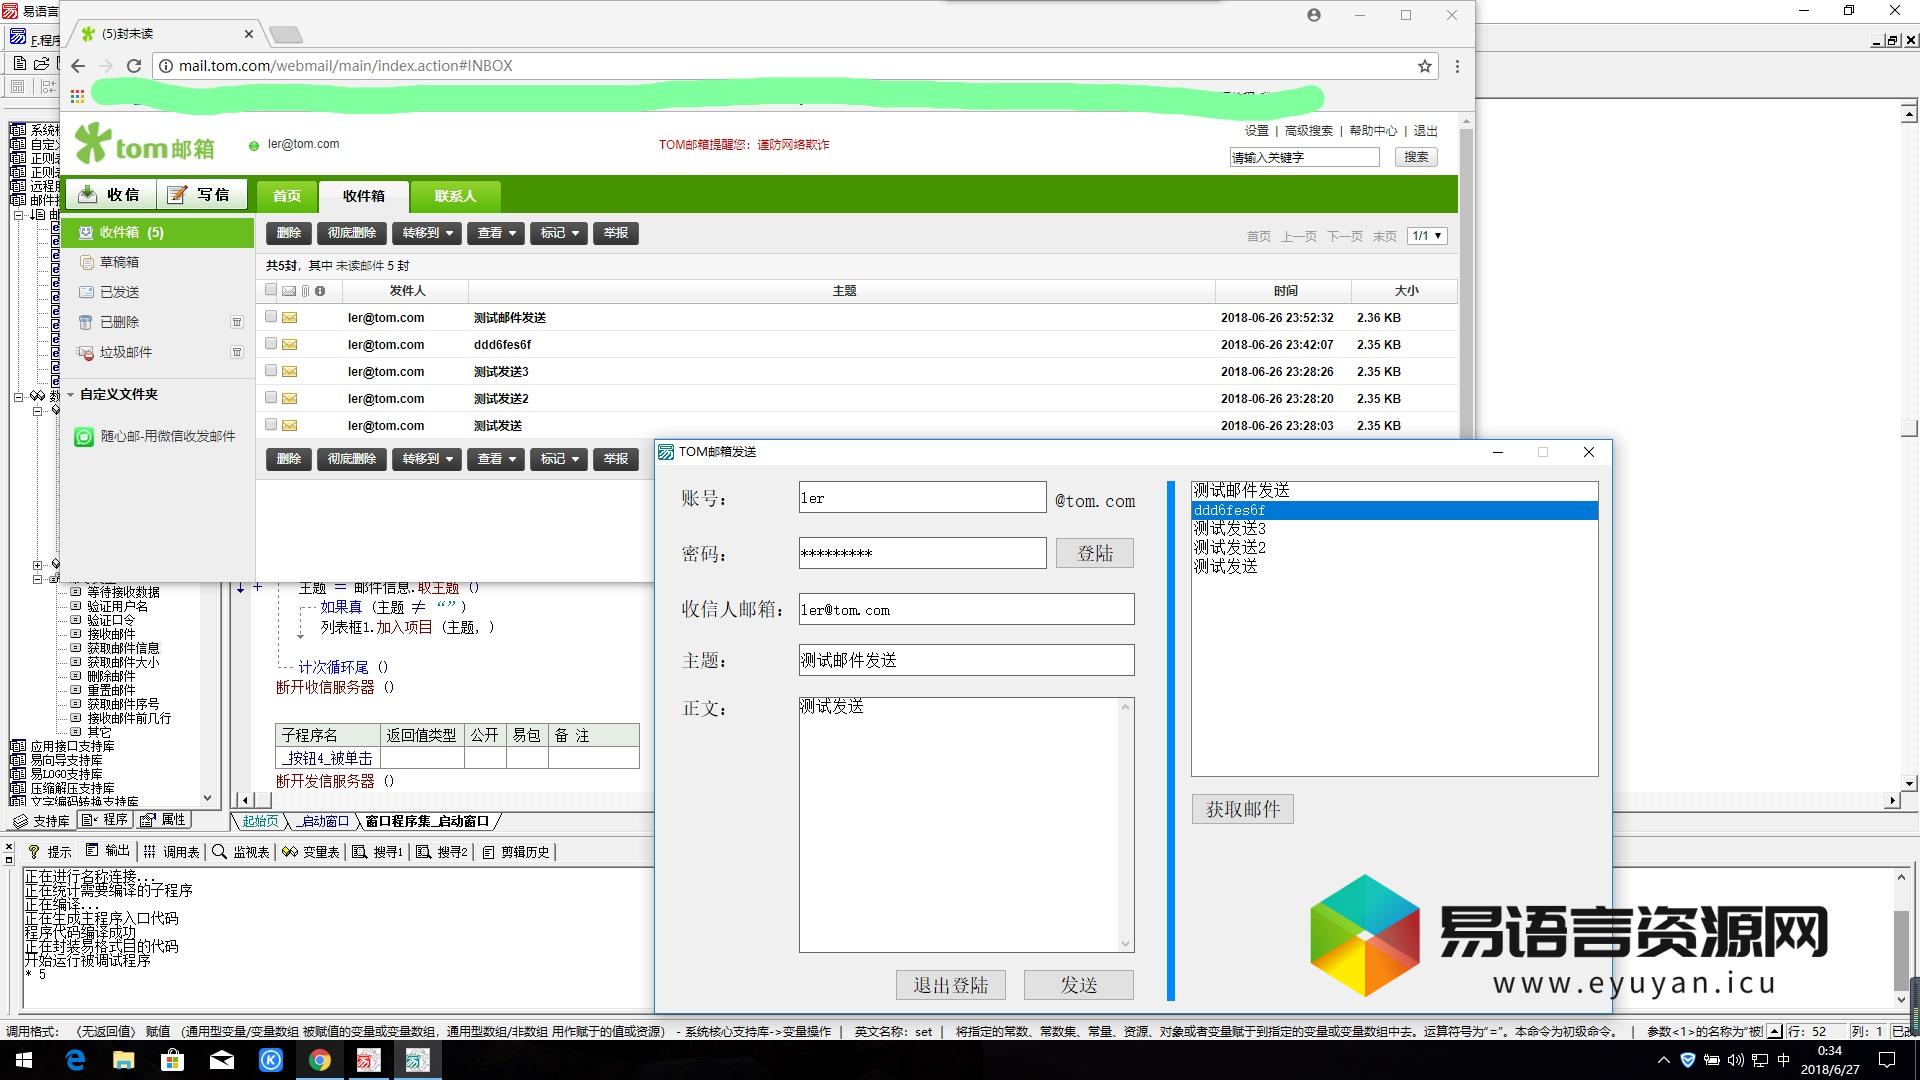Check the 测试发送2 email row checkbox
Viewport: 1920px width, 1080px height.
click(x=271, y=398)
